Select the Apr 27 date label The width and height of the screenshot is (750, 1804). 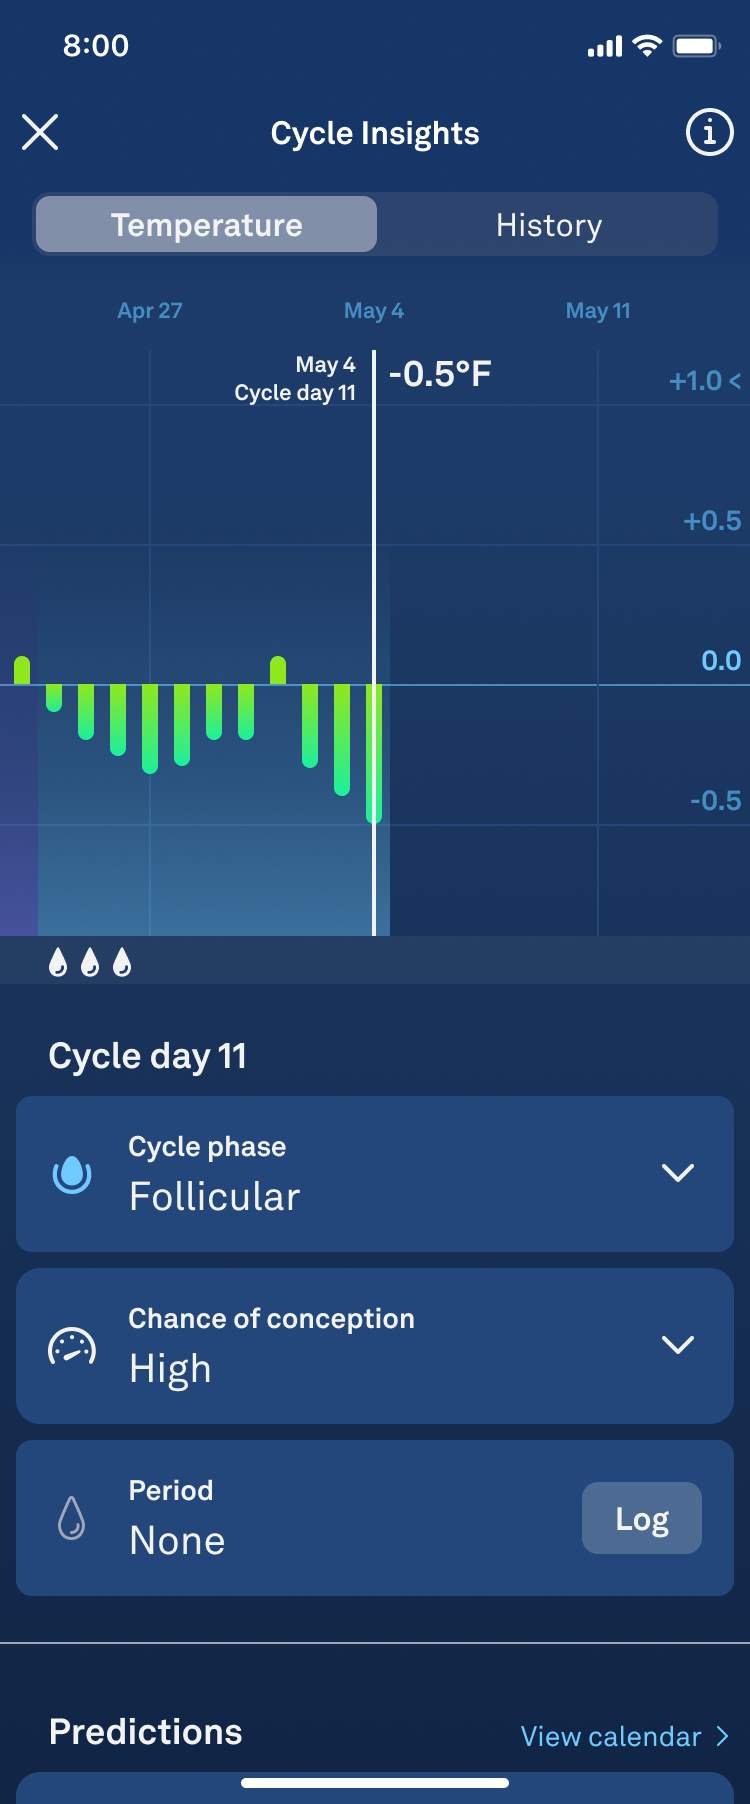click(150, 311)
